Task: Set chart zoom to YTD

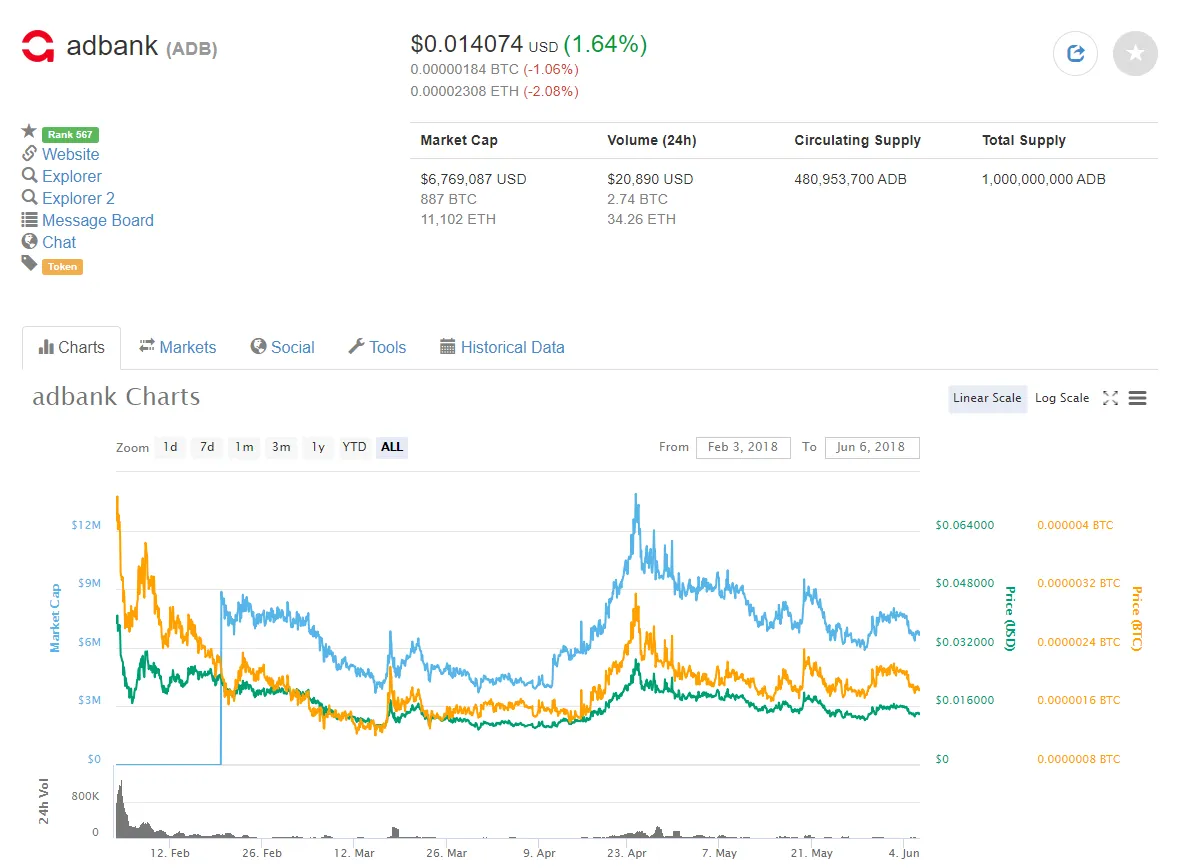Action: point(354,447)
